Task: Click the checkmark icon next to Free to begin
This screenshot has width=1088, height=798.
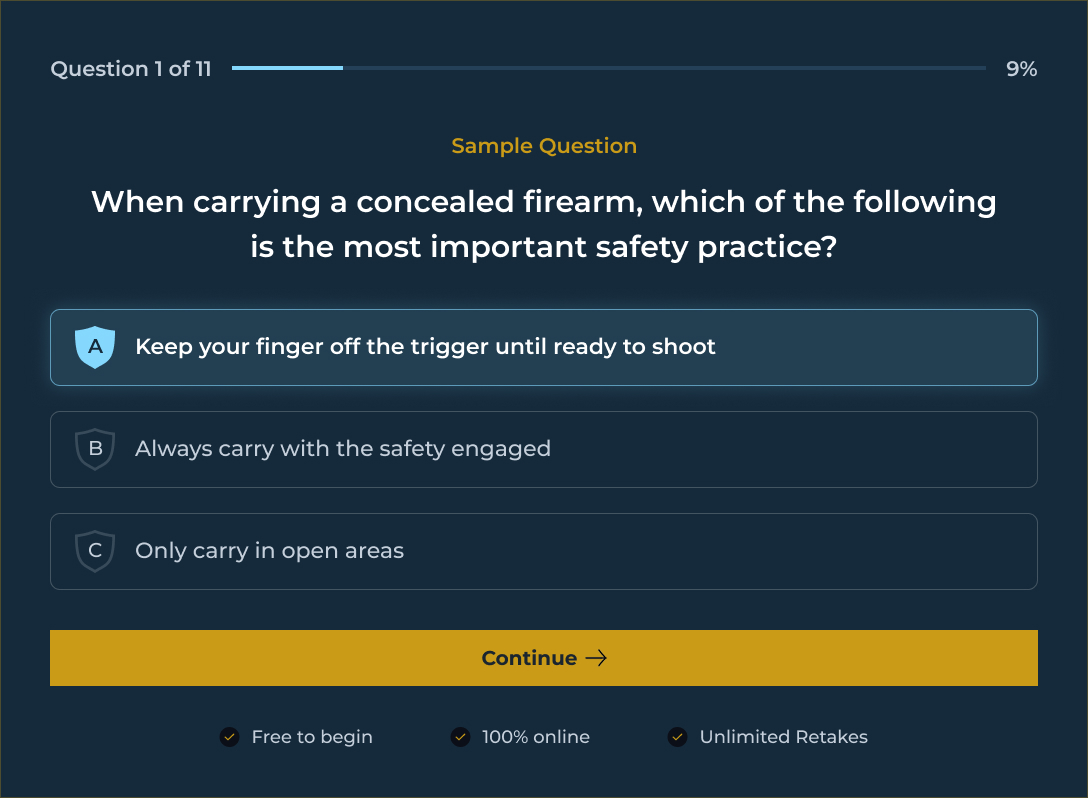Action: 230,737
